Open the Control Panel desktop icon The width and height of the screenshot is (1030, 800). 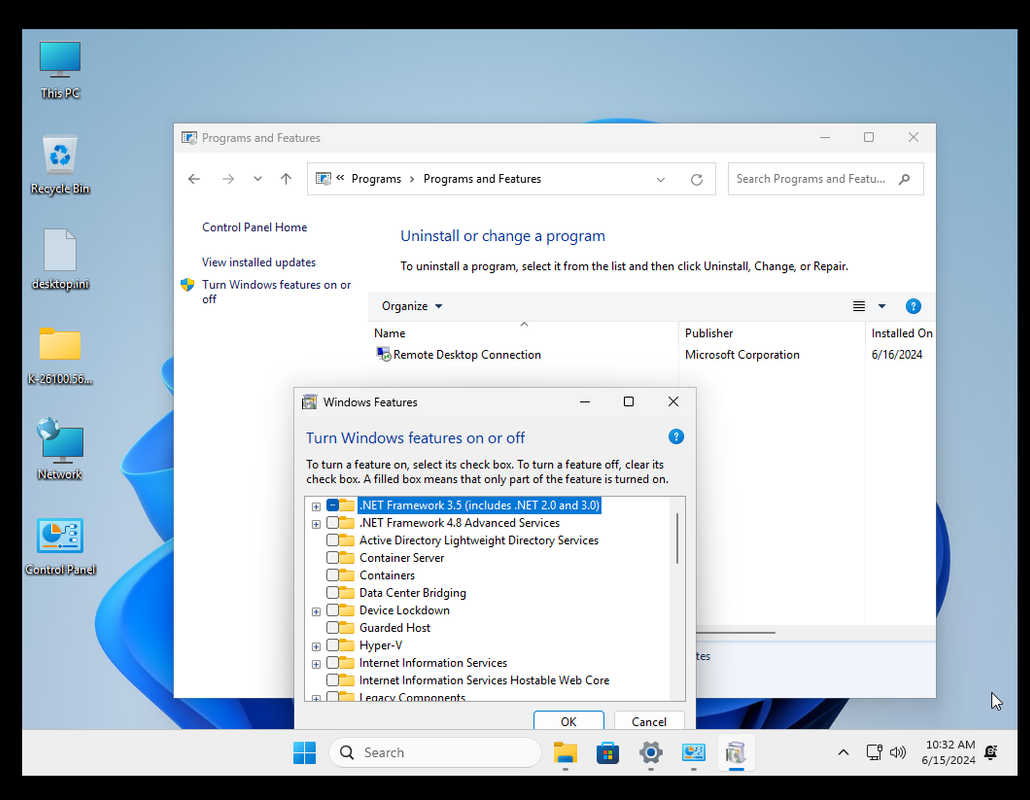coord(60,546)
